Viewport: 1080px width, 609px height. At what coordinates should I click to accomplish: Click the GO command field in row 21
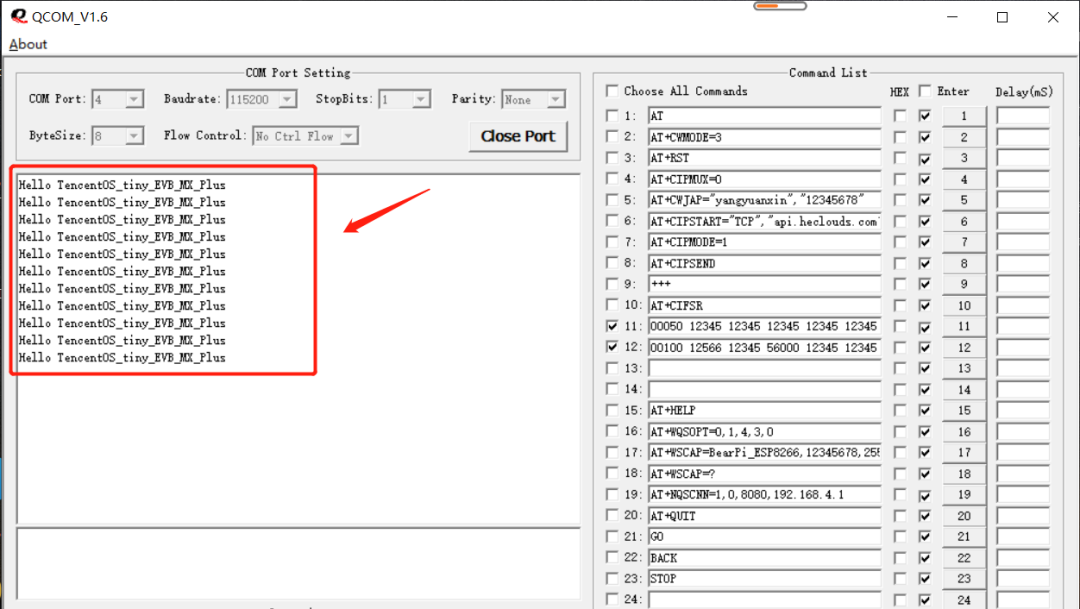(x=764, y=537)
